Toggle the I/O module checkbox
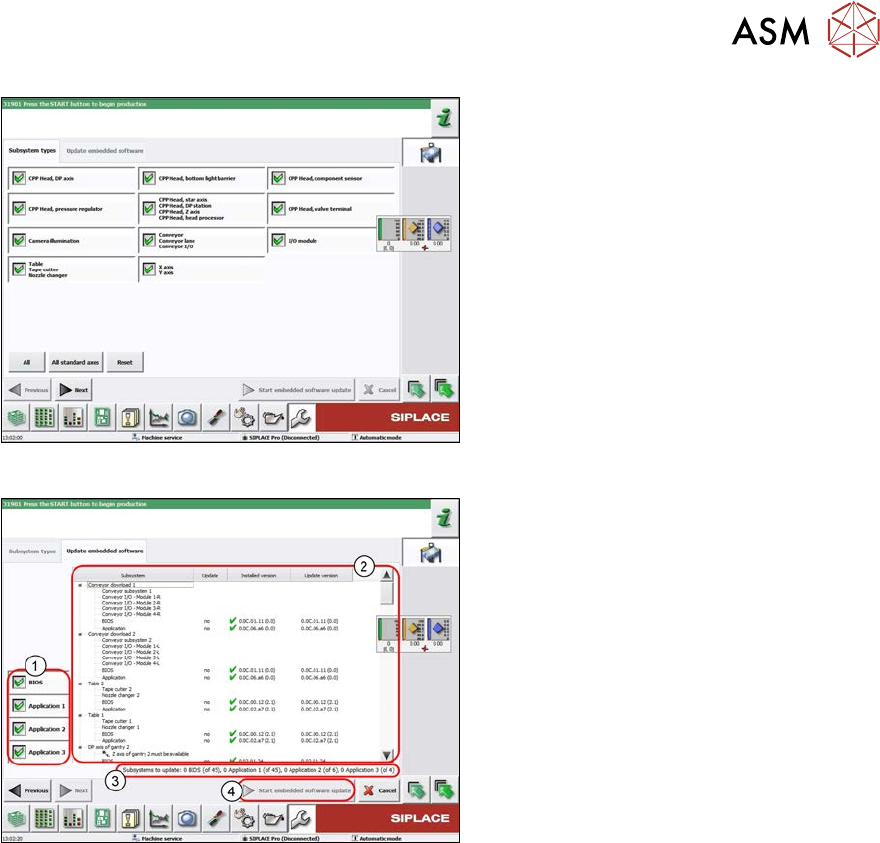Screen dimensions: 880x843 pos(278,240)
